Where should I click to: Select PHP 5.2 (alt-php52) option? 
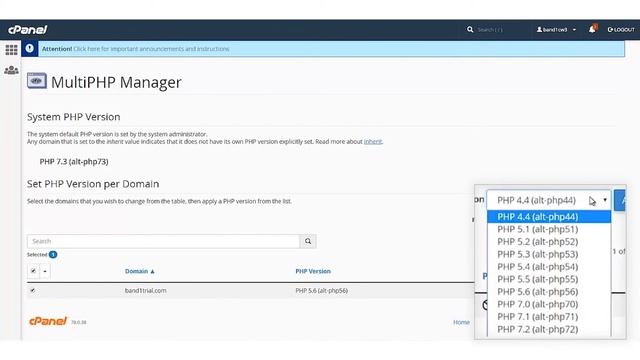coord(549,242)
